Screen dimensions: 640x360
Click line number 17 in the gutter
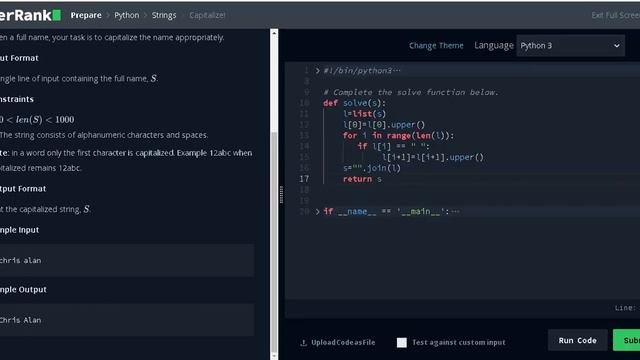(304, 179)
